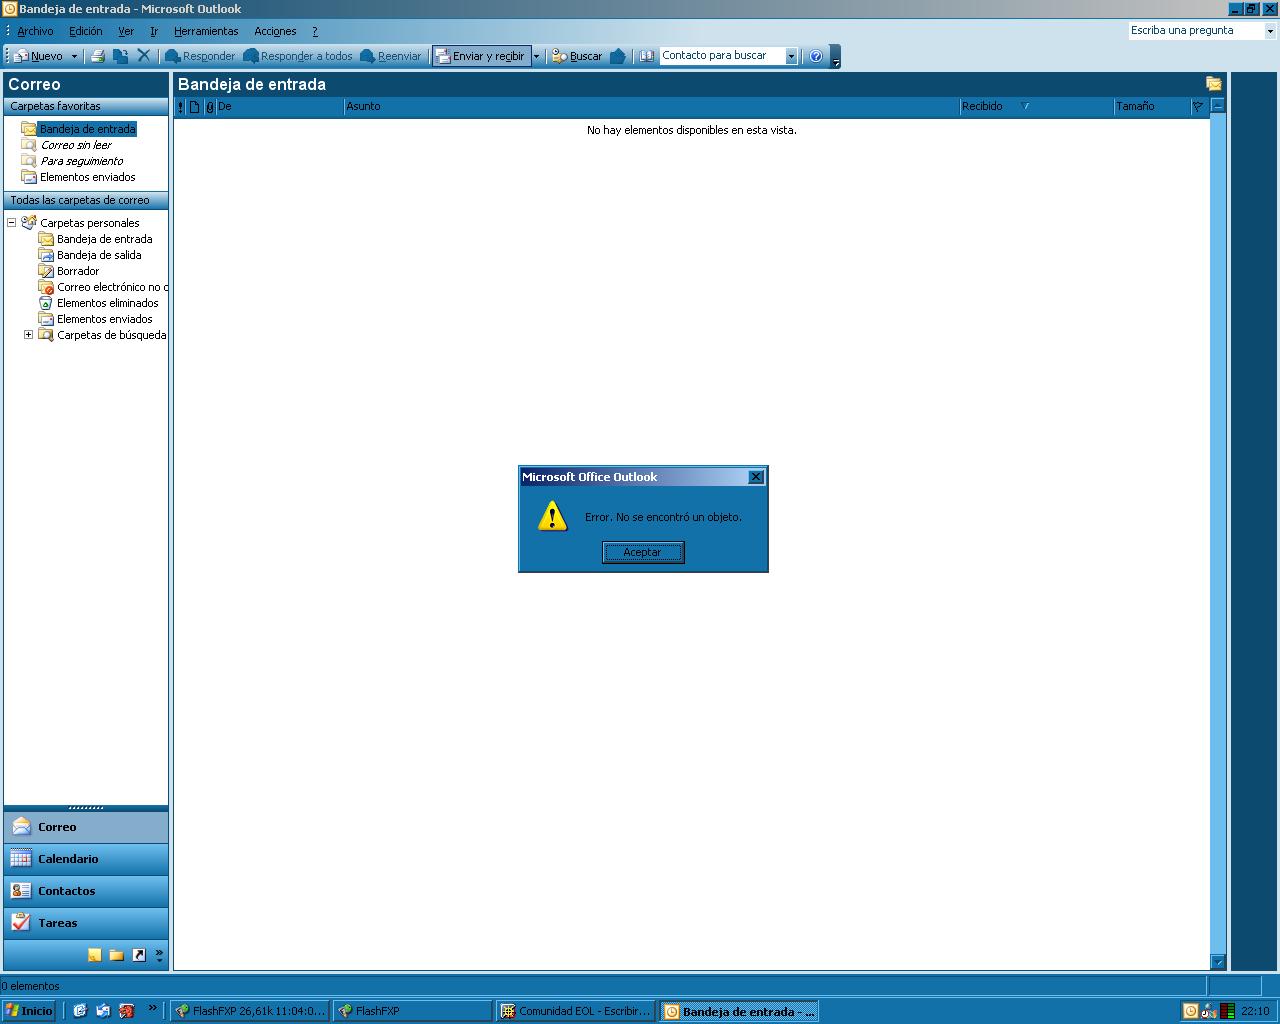
Task: Sort by the De column header
Action: coord(280,106)
